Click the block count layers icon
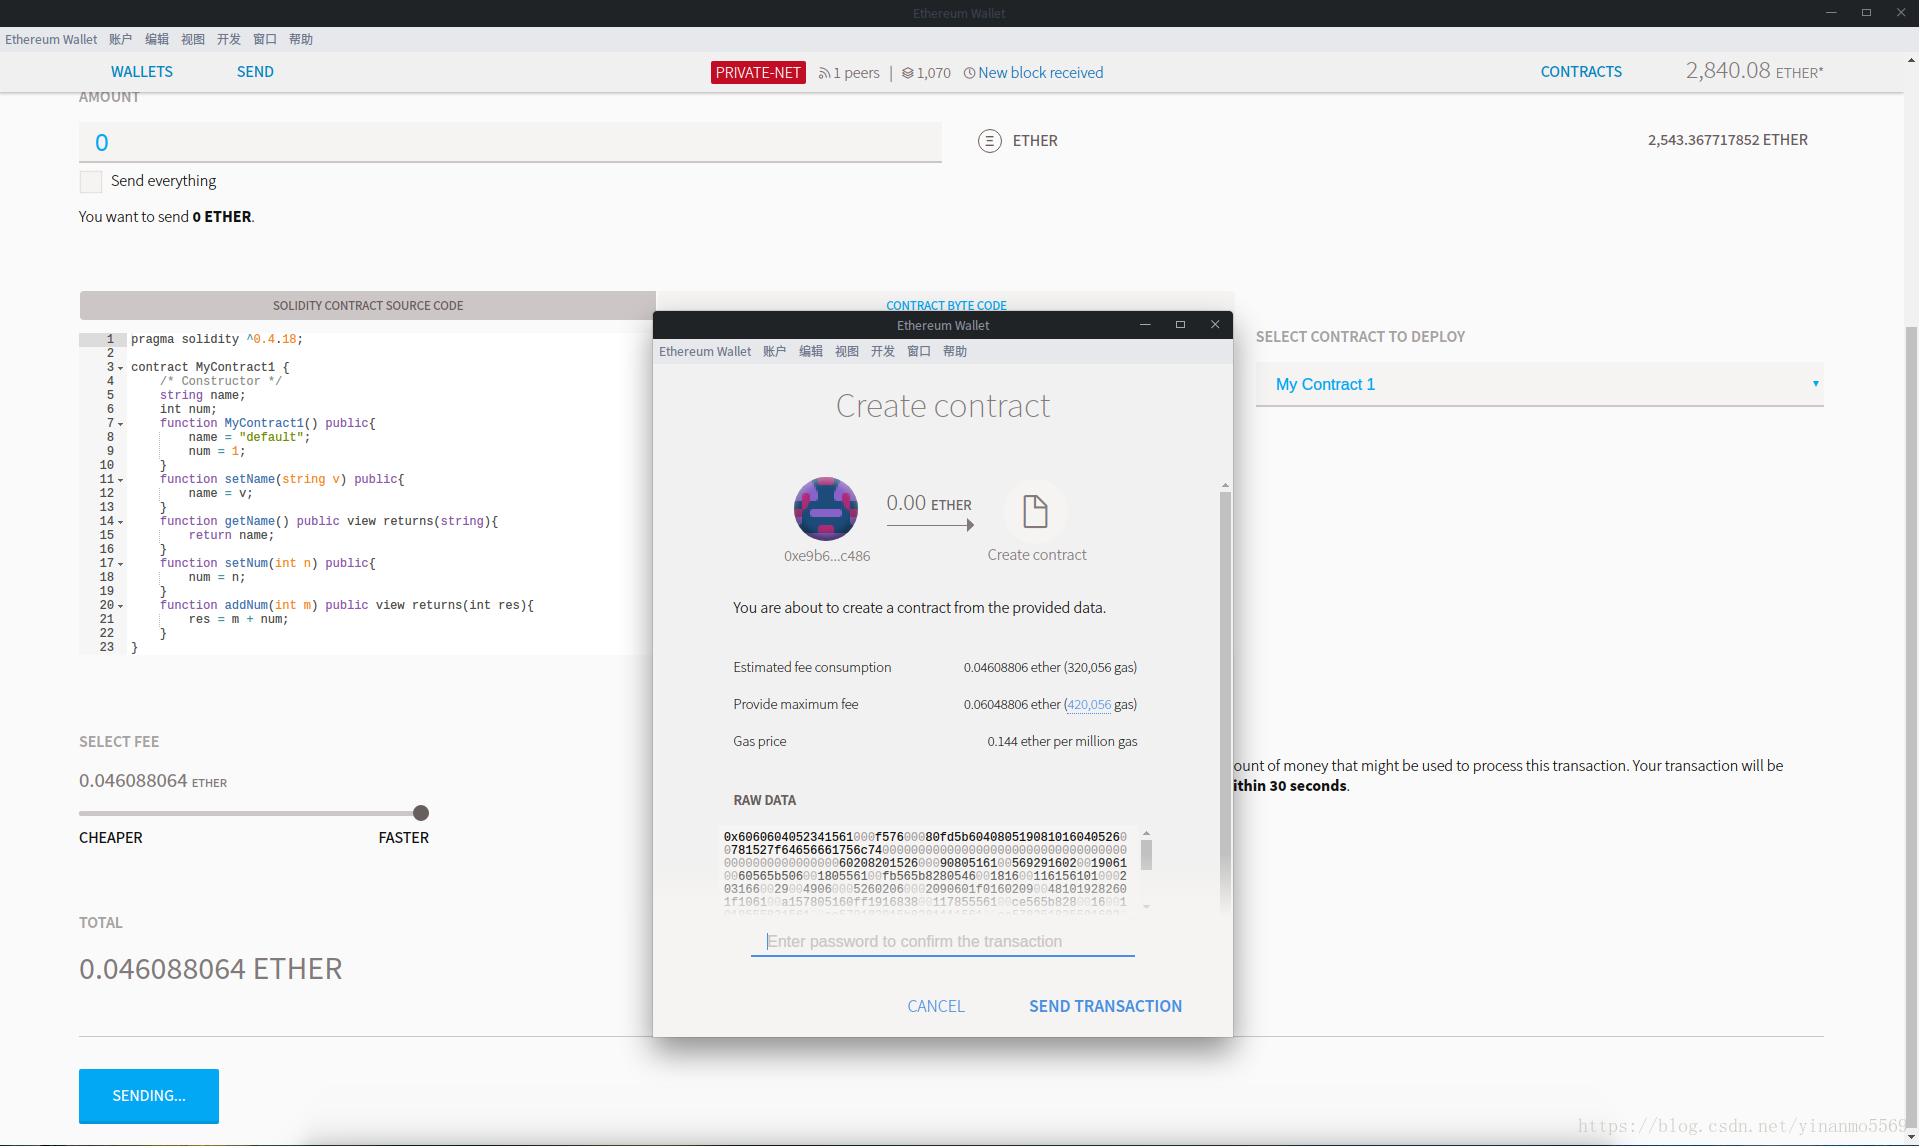 click(908, 73)
